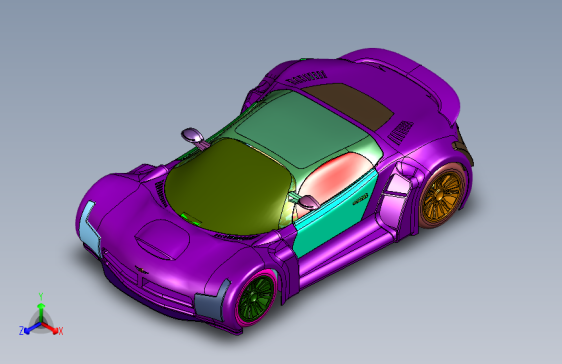Select the front bumper emblem badge
The image size is (562, 364).
(141, 269)
